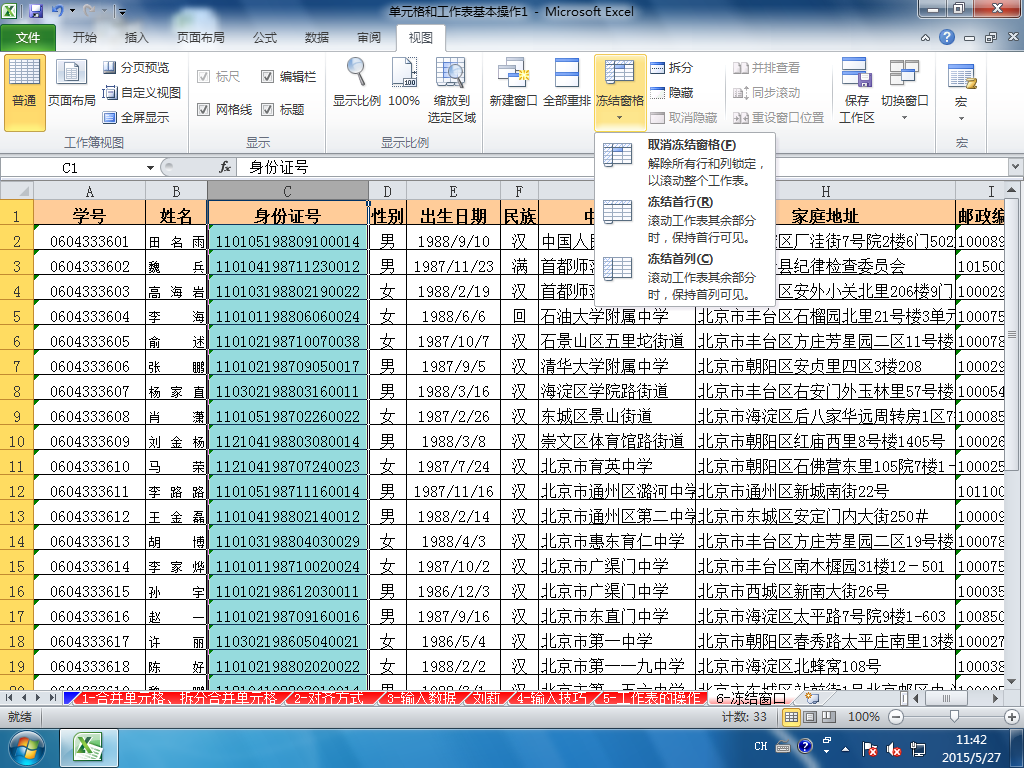Open the Action Center flag tray icon
Viewport: 1024px width, 768px height.
coord(870,748)
